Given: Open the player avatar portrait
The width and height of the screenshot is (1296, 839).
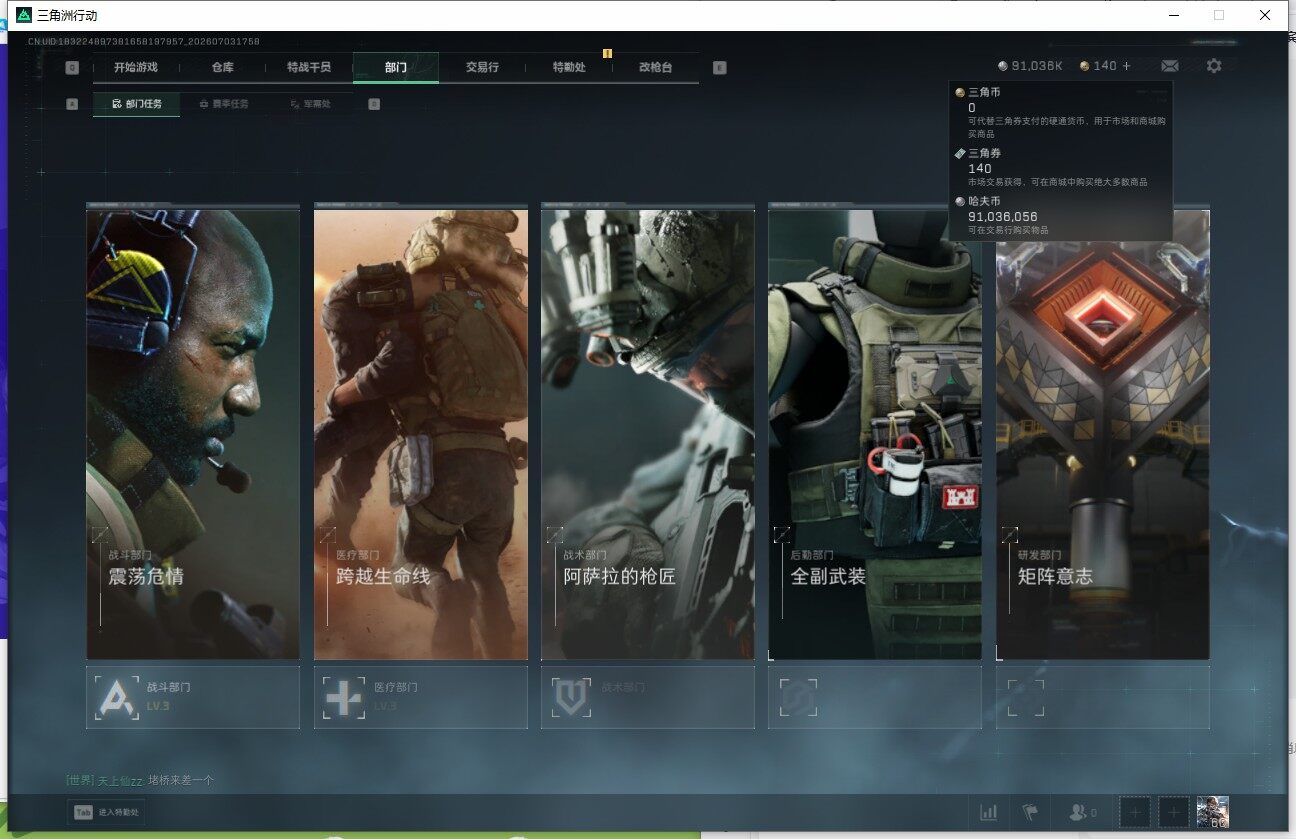Looking at the screenshot, I should tap(1213, 813).
